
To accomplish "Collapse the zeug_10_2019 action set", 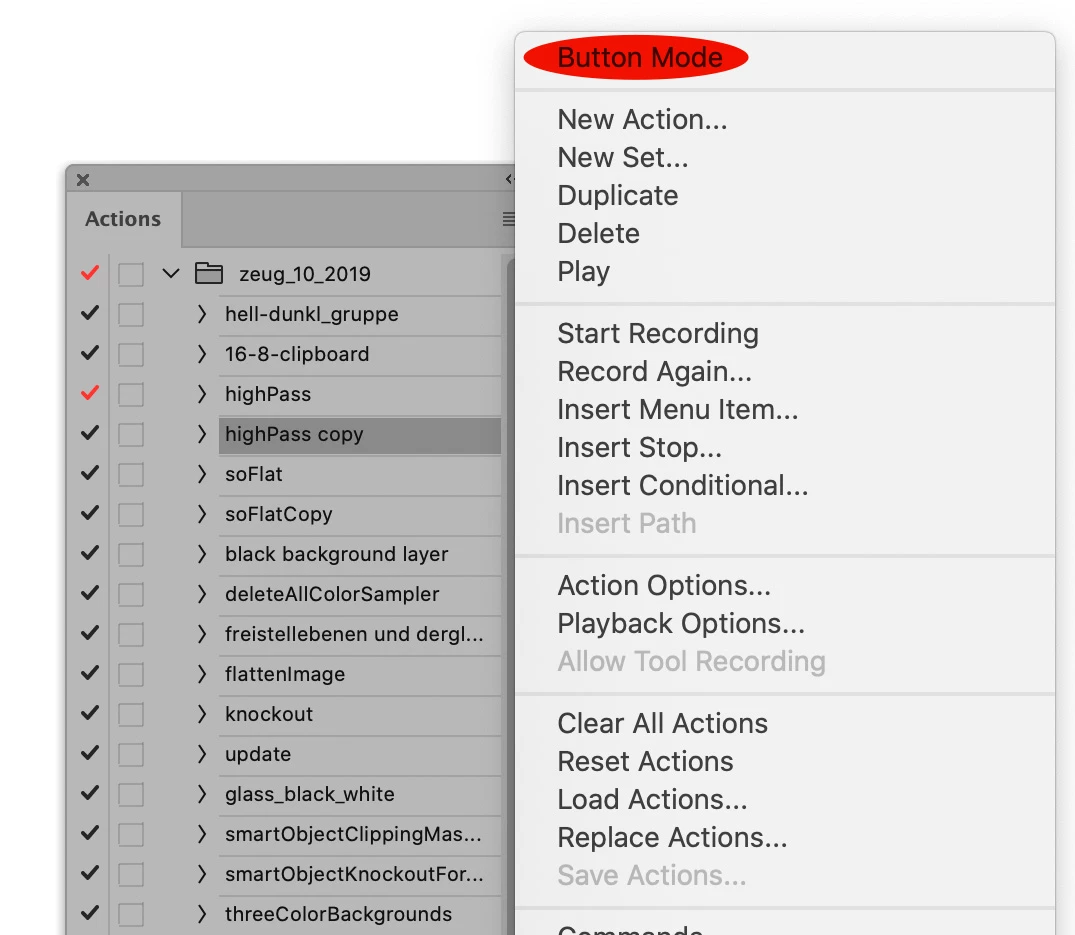I will tap(171, 274).
